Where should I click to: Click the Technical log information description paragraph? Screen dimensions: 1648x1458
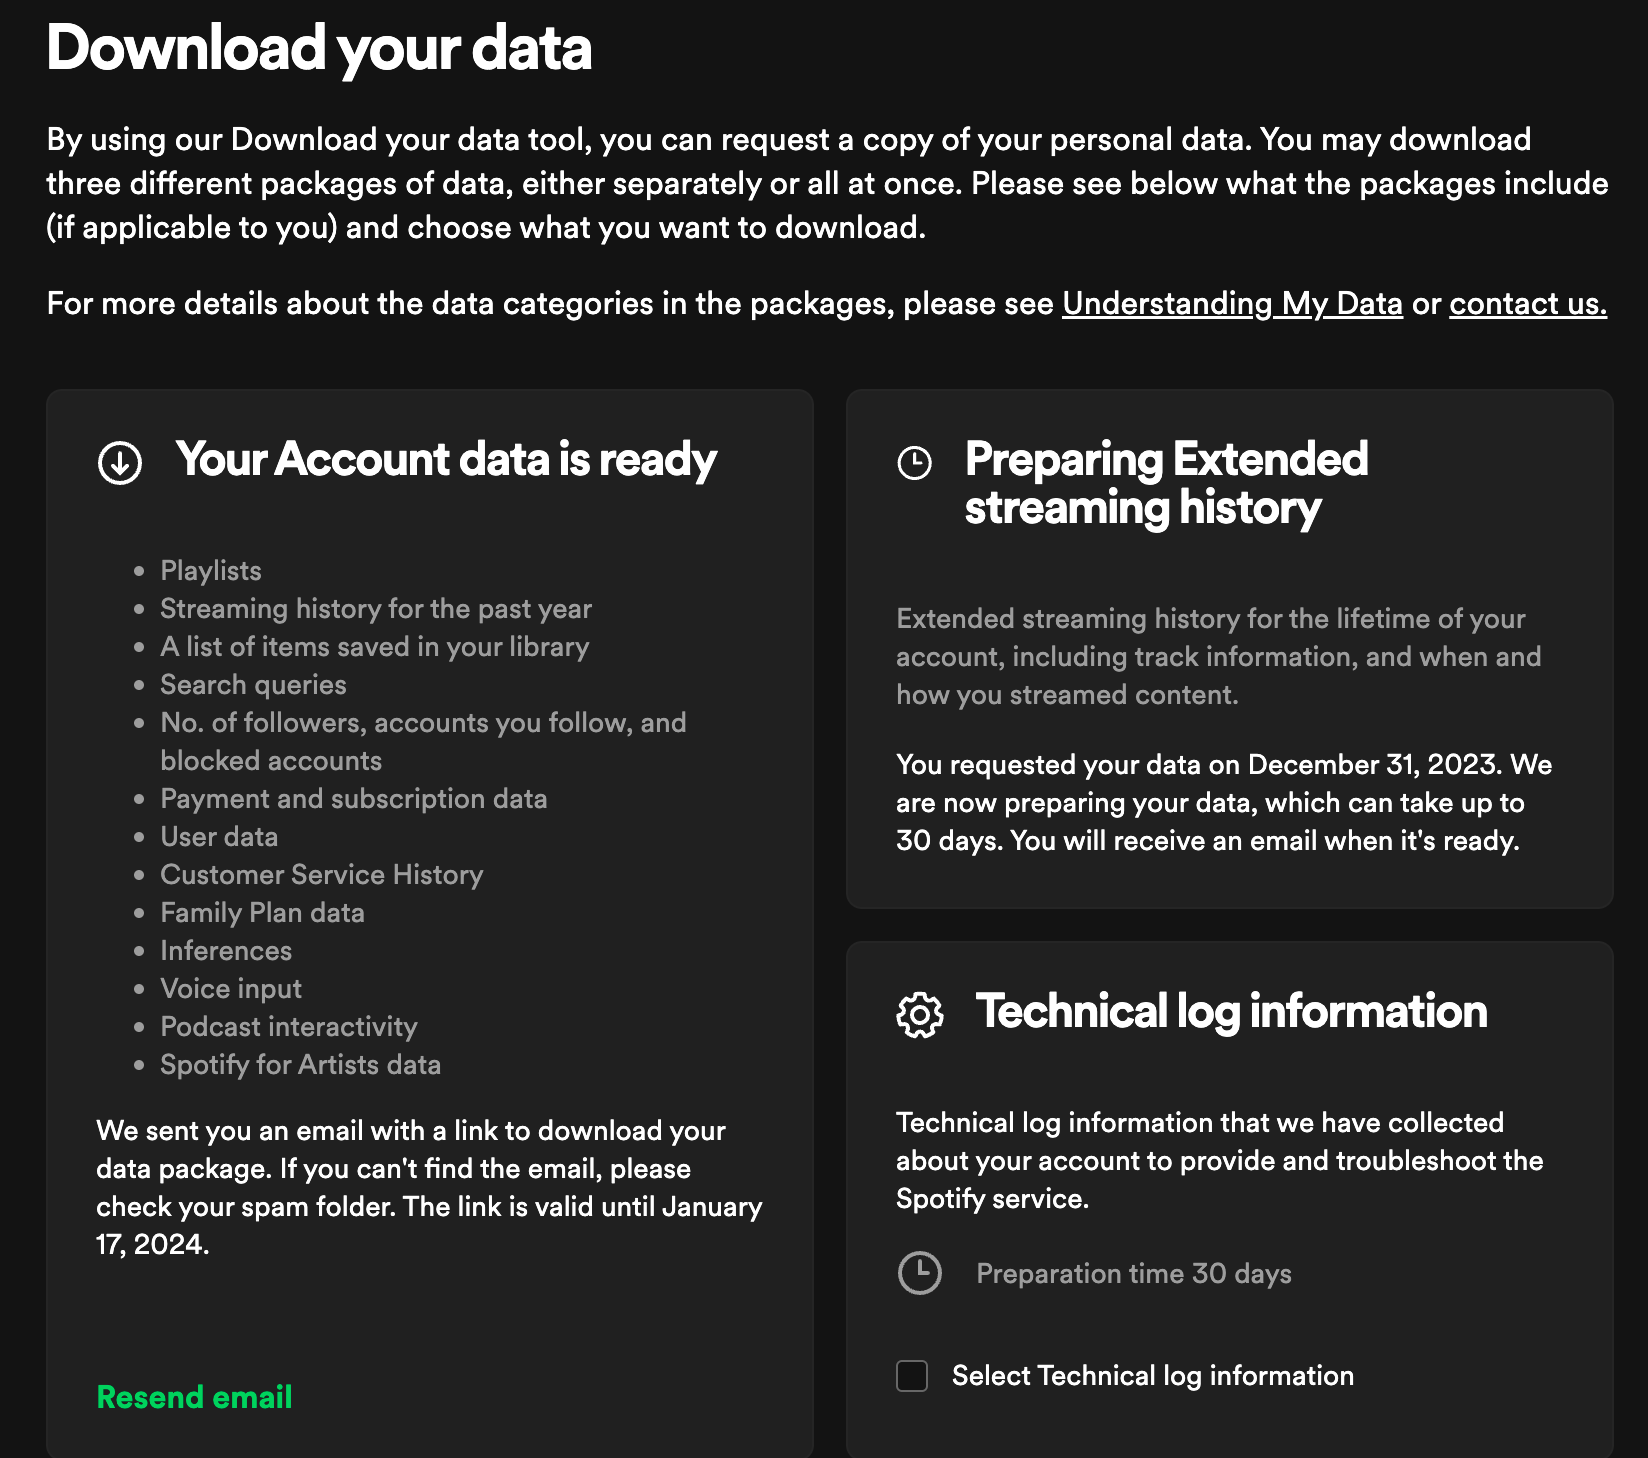pos(1219,1161)
